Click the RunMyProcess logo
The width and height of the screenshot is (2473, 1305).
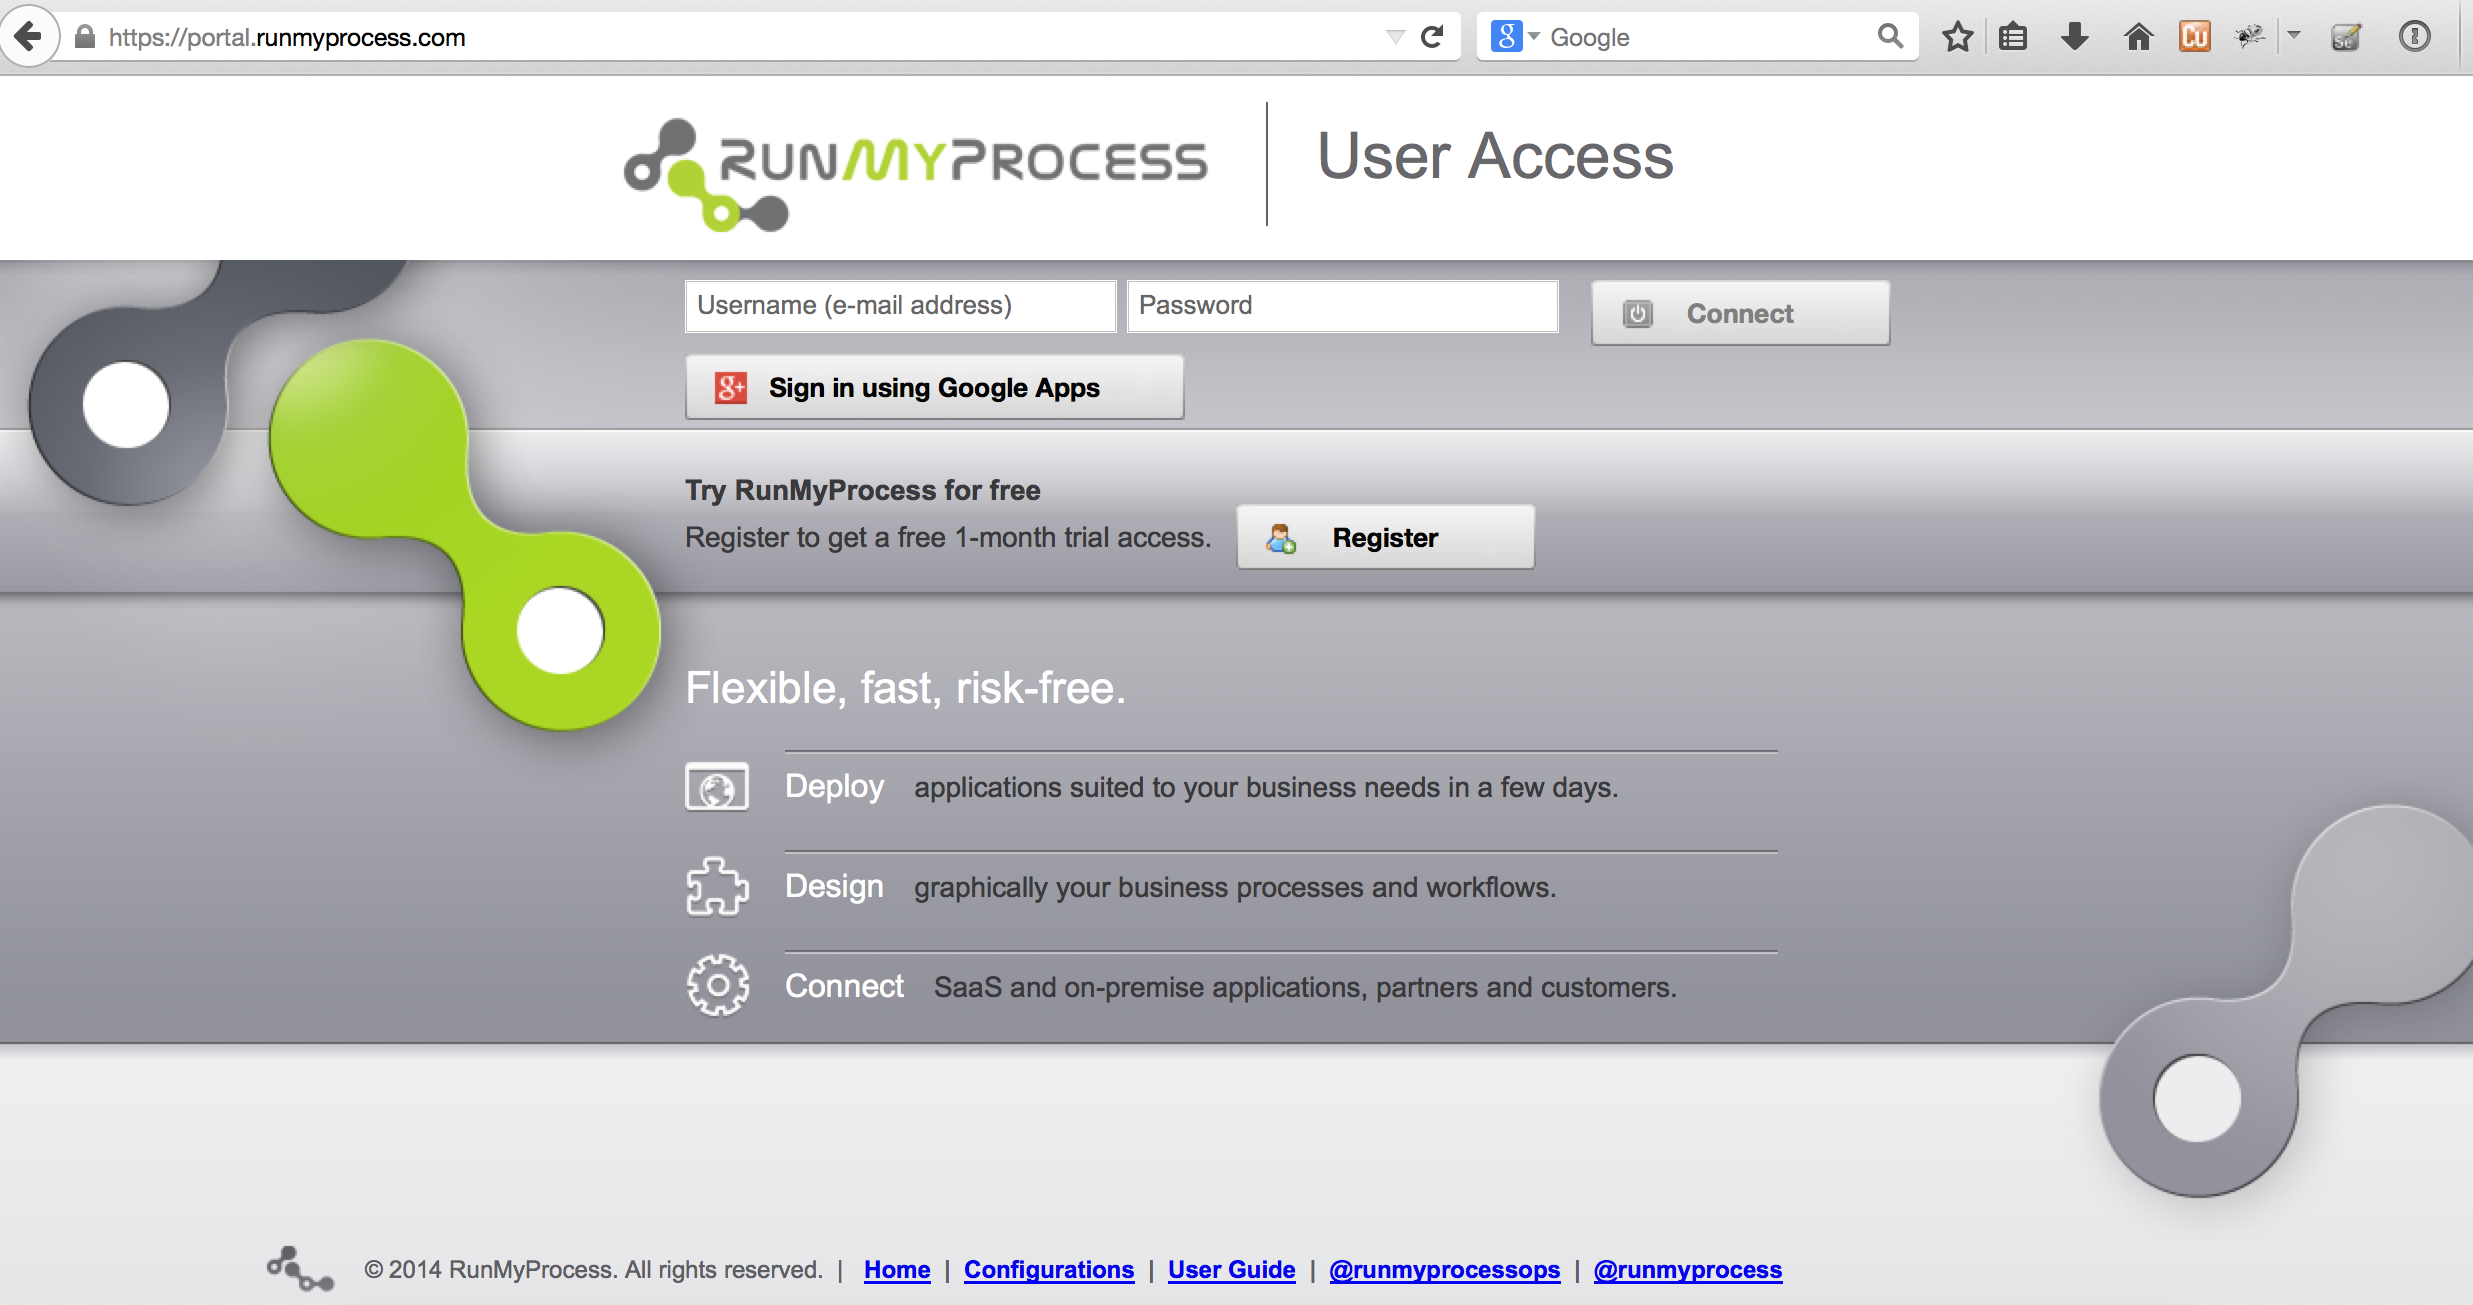915,174
